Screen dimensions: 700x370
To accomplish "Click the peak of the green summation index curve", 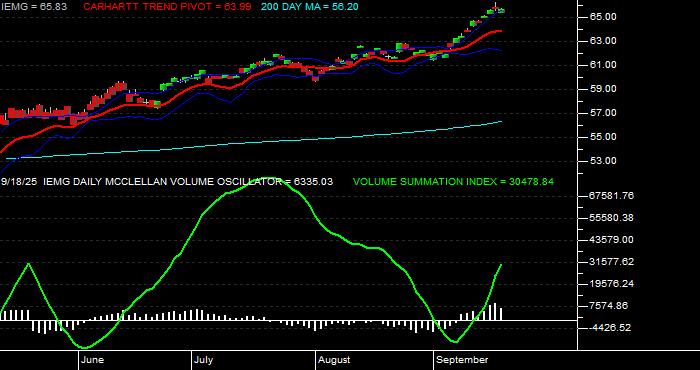I will [268, 179].
